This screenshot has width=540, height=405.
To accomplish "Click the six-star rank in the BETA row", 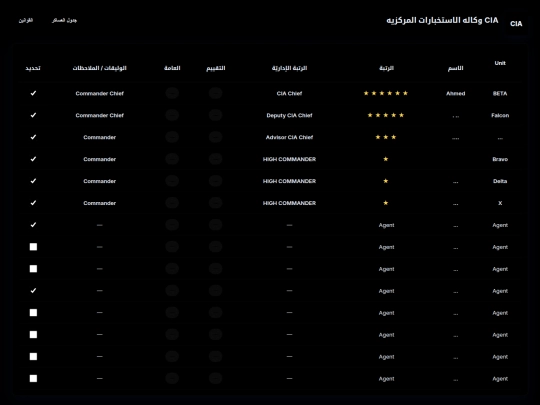I will coord(386,93).
